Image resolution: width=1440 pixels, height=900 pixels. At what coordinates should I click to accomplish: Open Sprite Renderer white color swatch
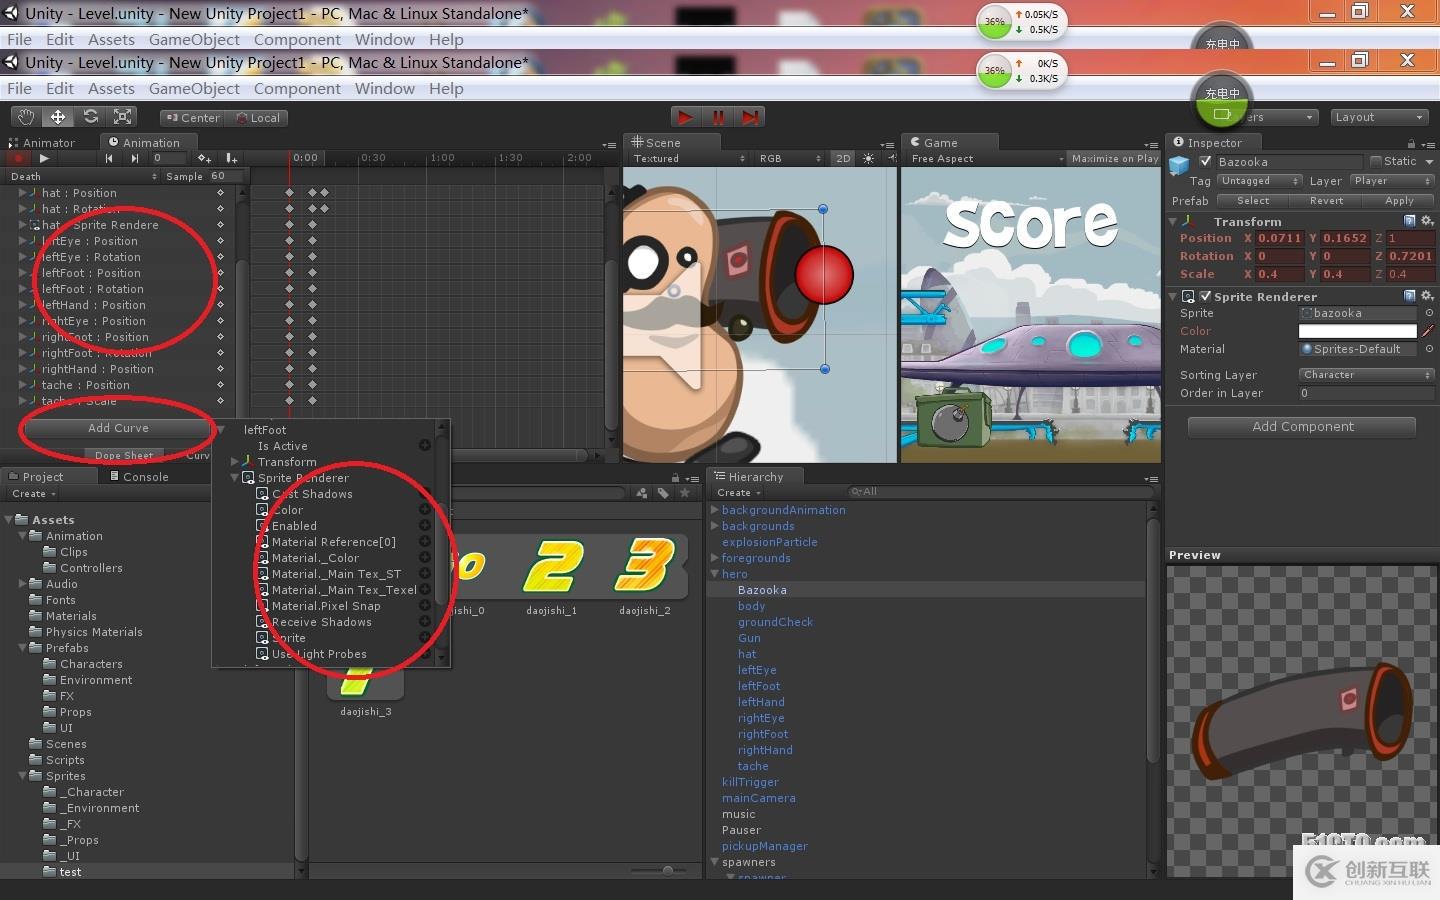coord(1357,331)
